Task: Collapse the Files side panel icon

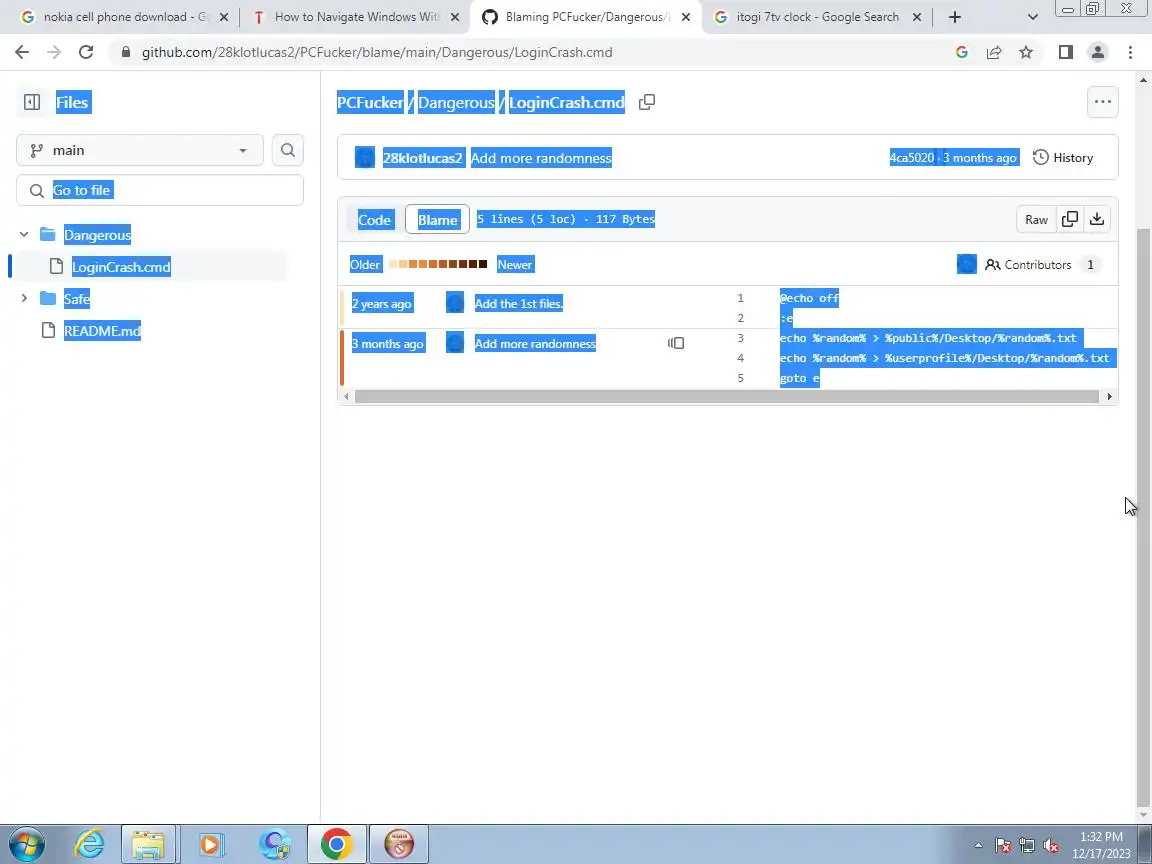Action: pyautogui.click(x=32, y=102)
